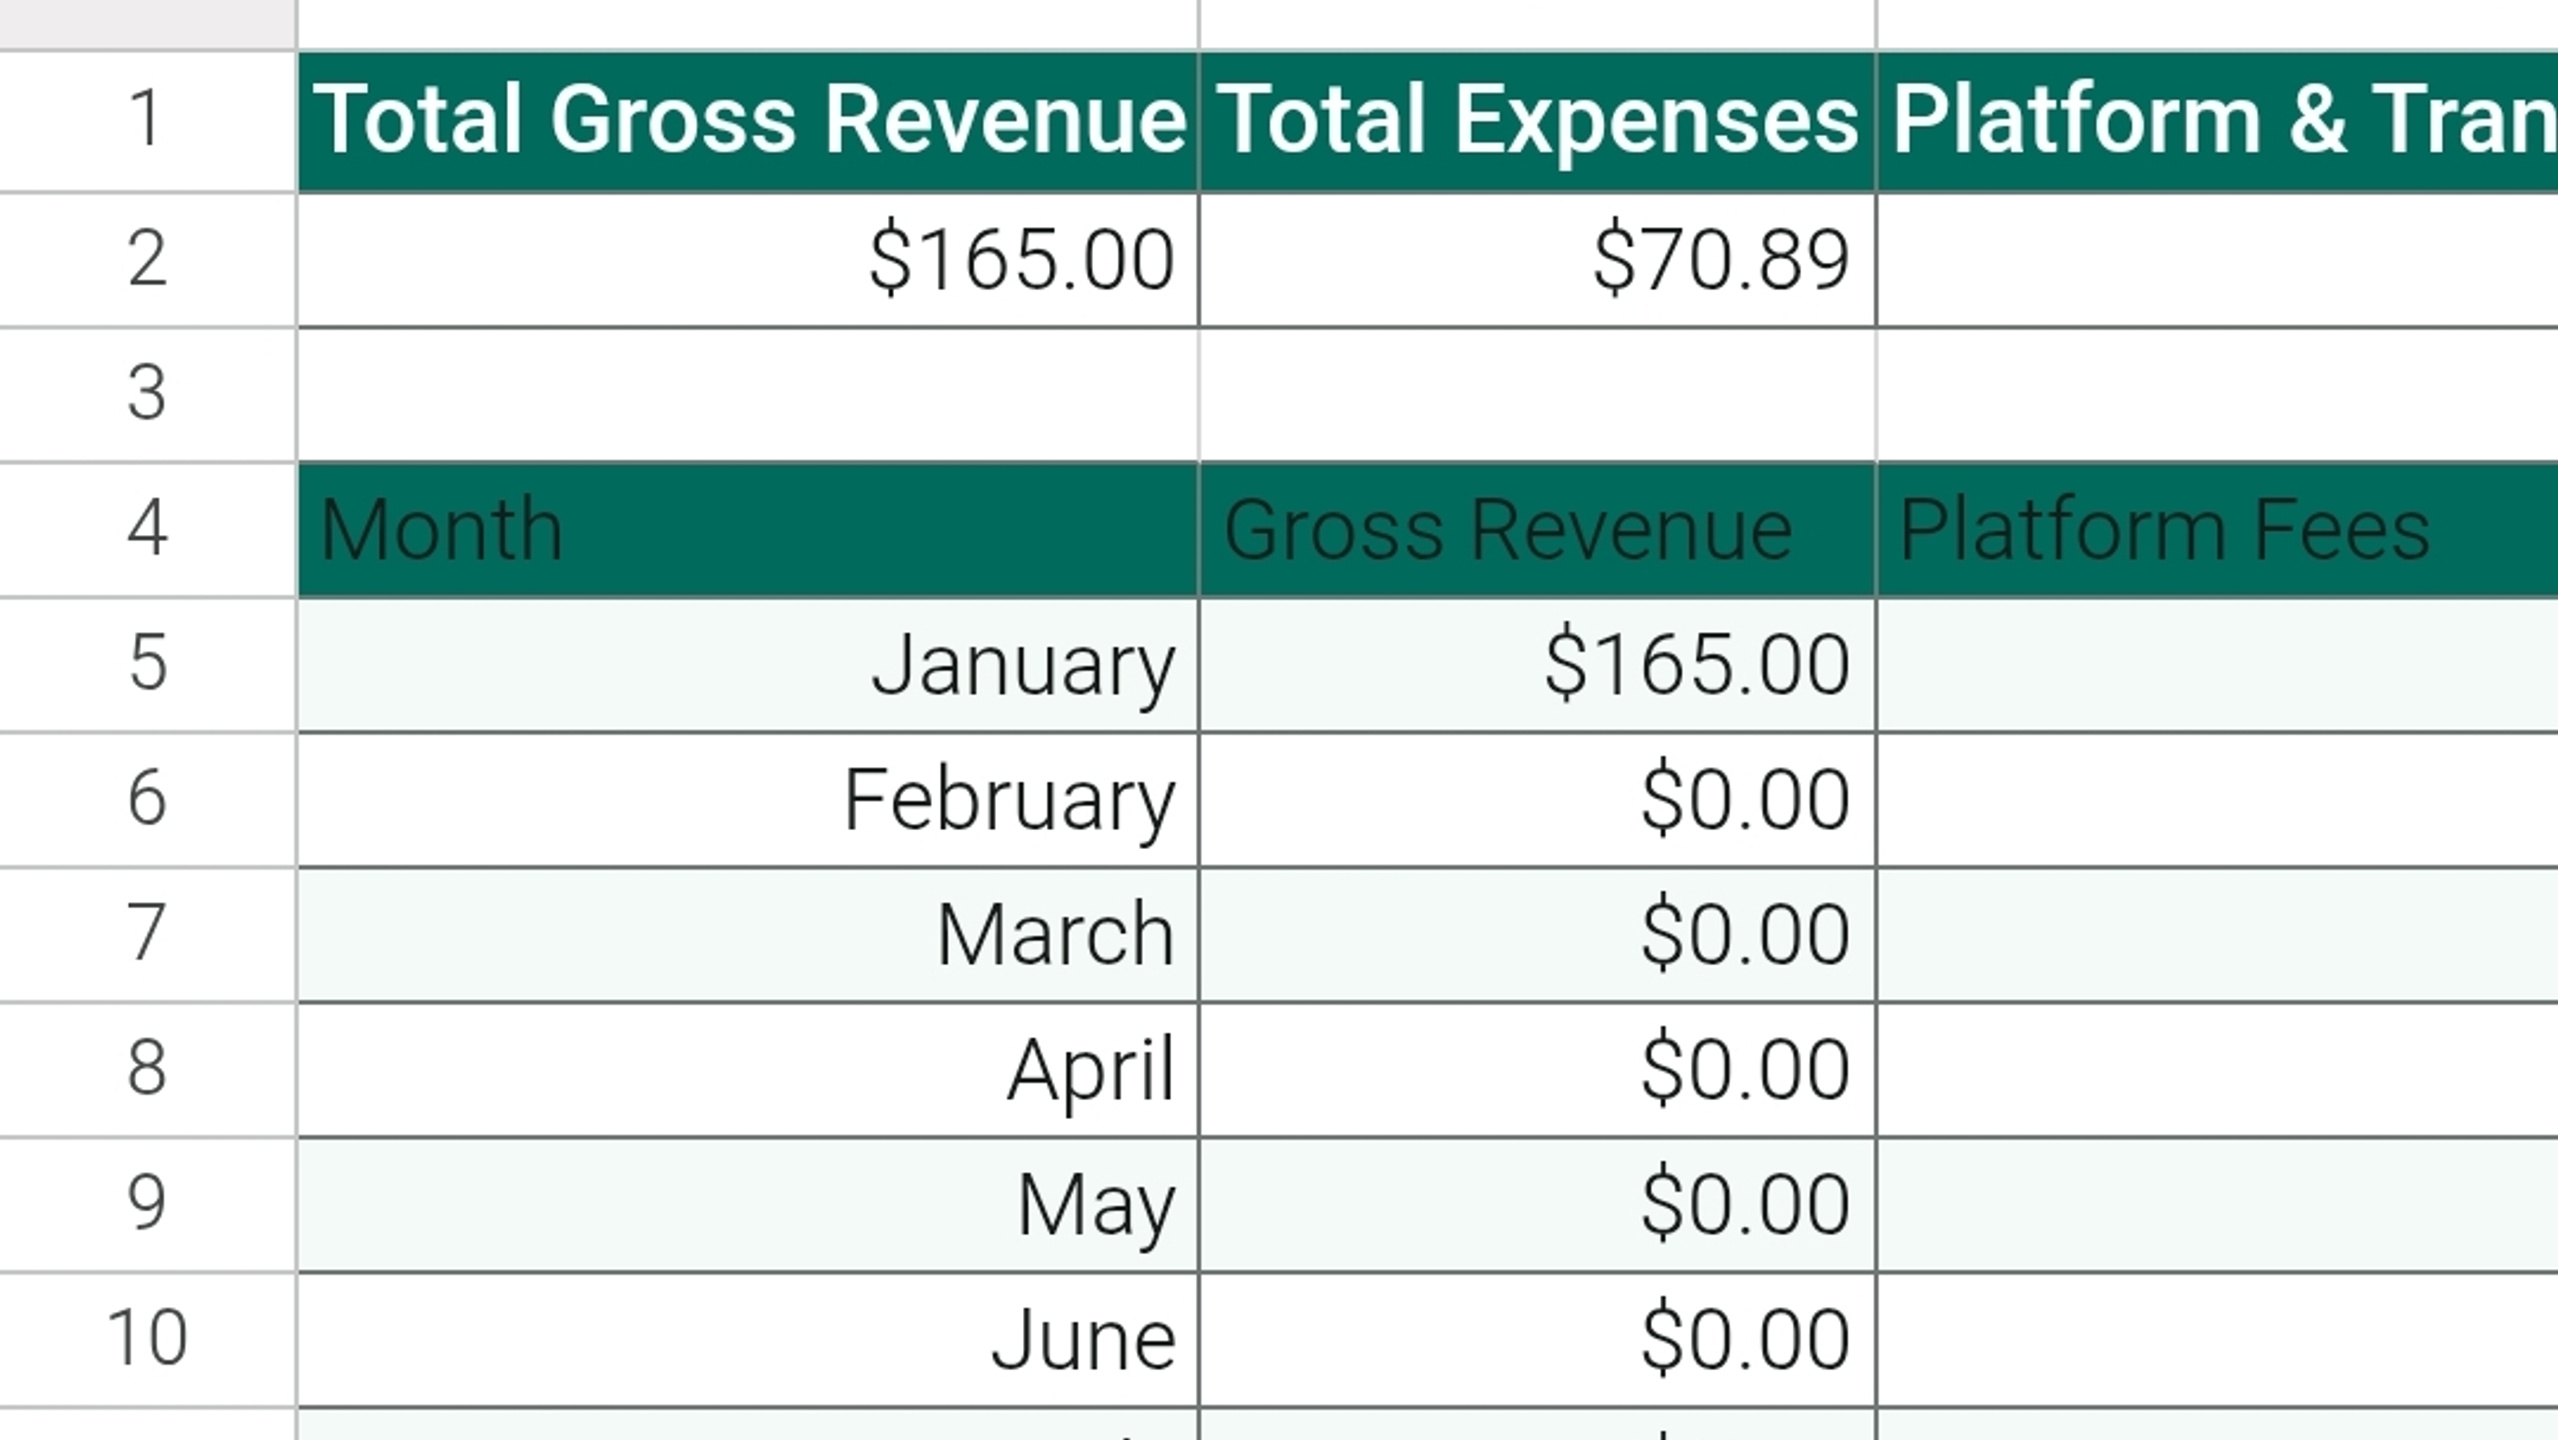Select the June cell
Viewport: 2558px width, 1440px height.
(748, 1340)
